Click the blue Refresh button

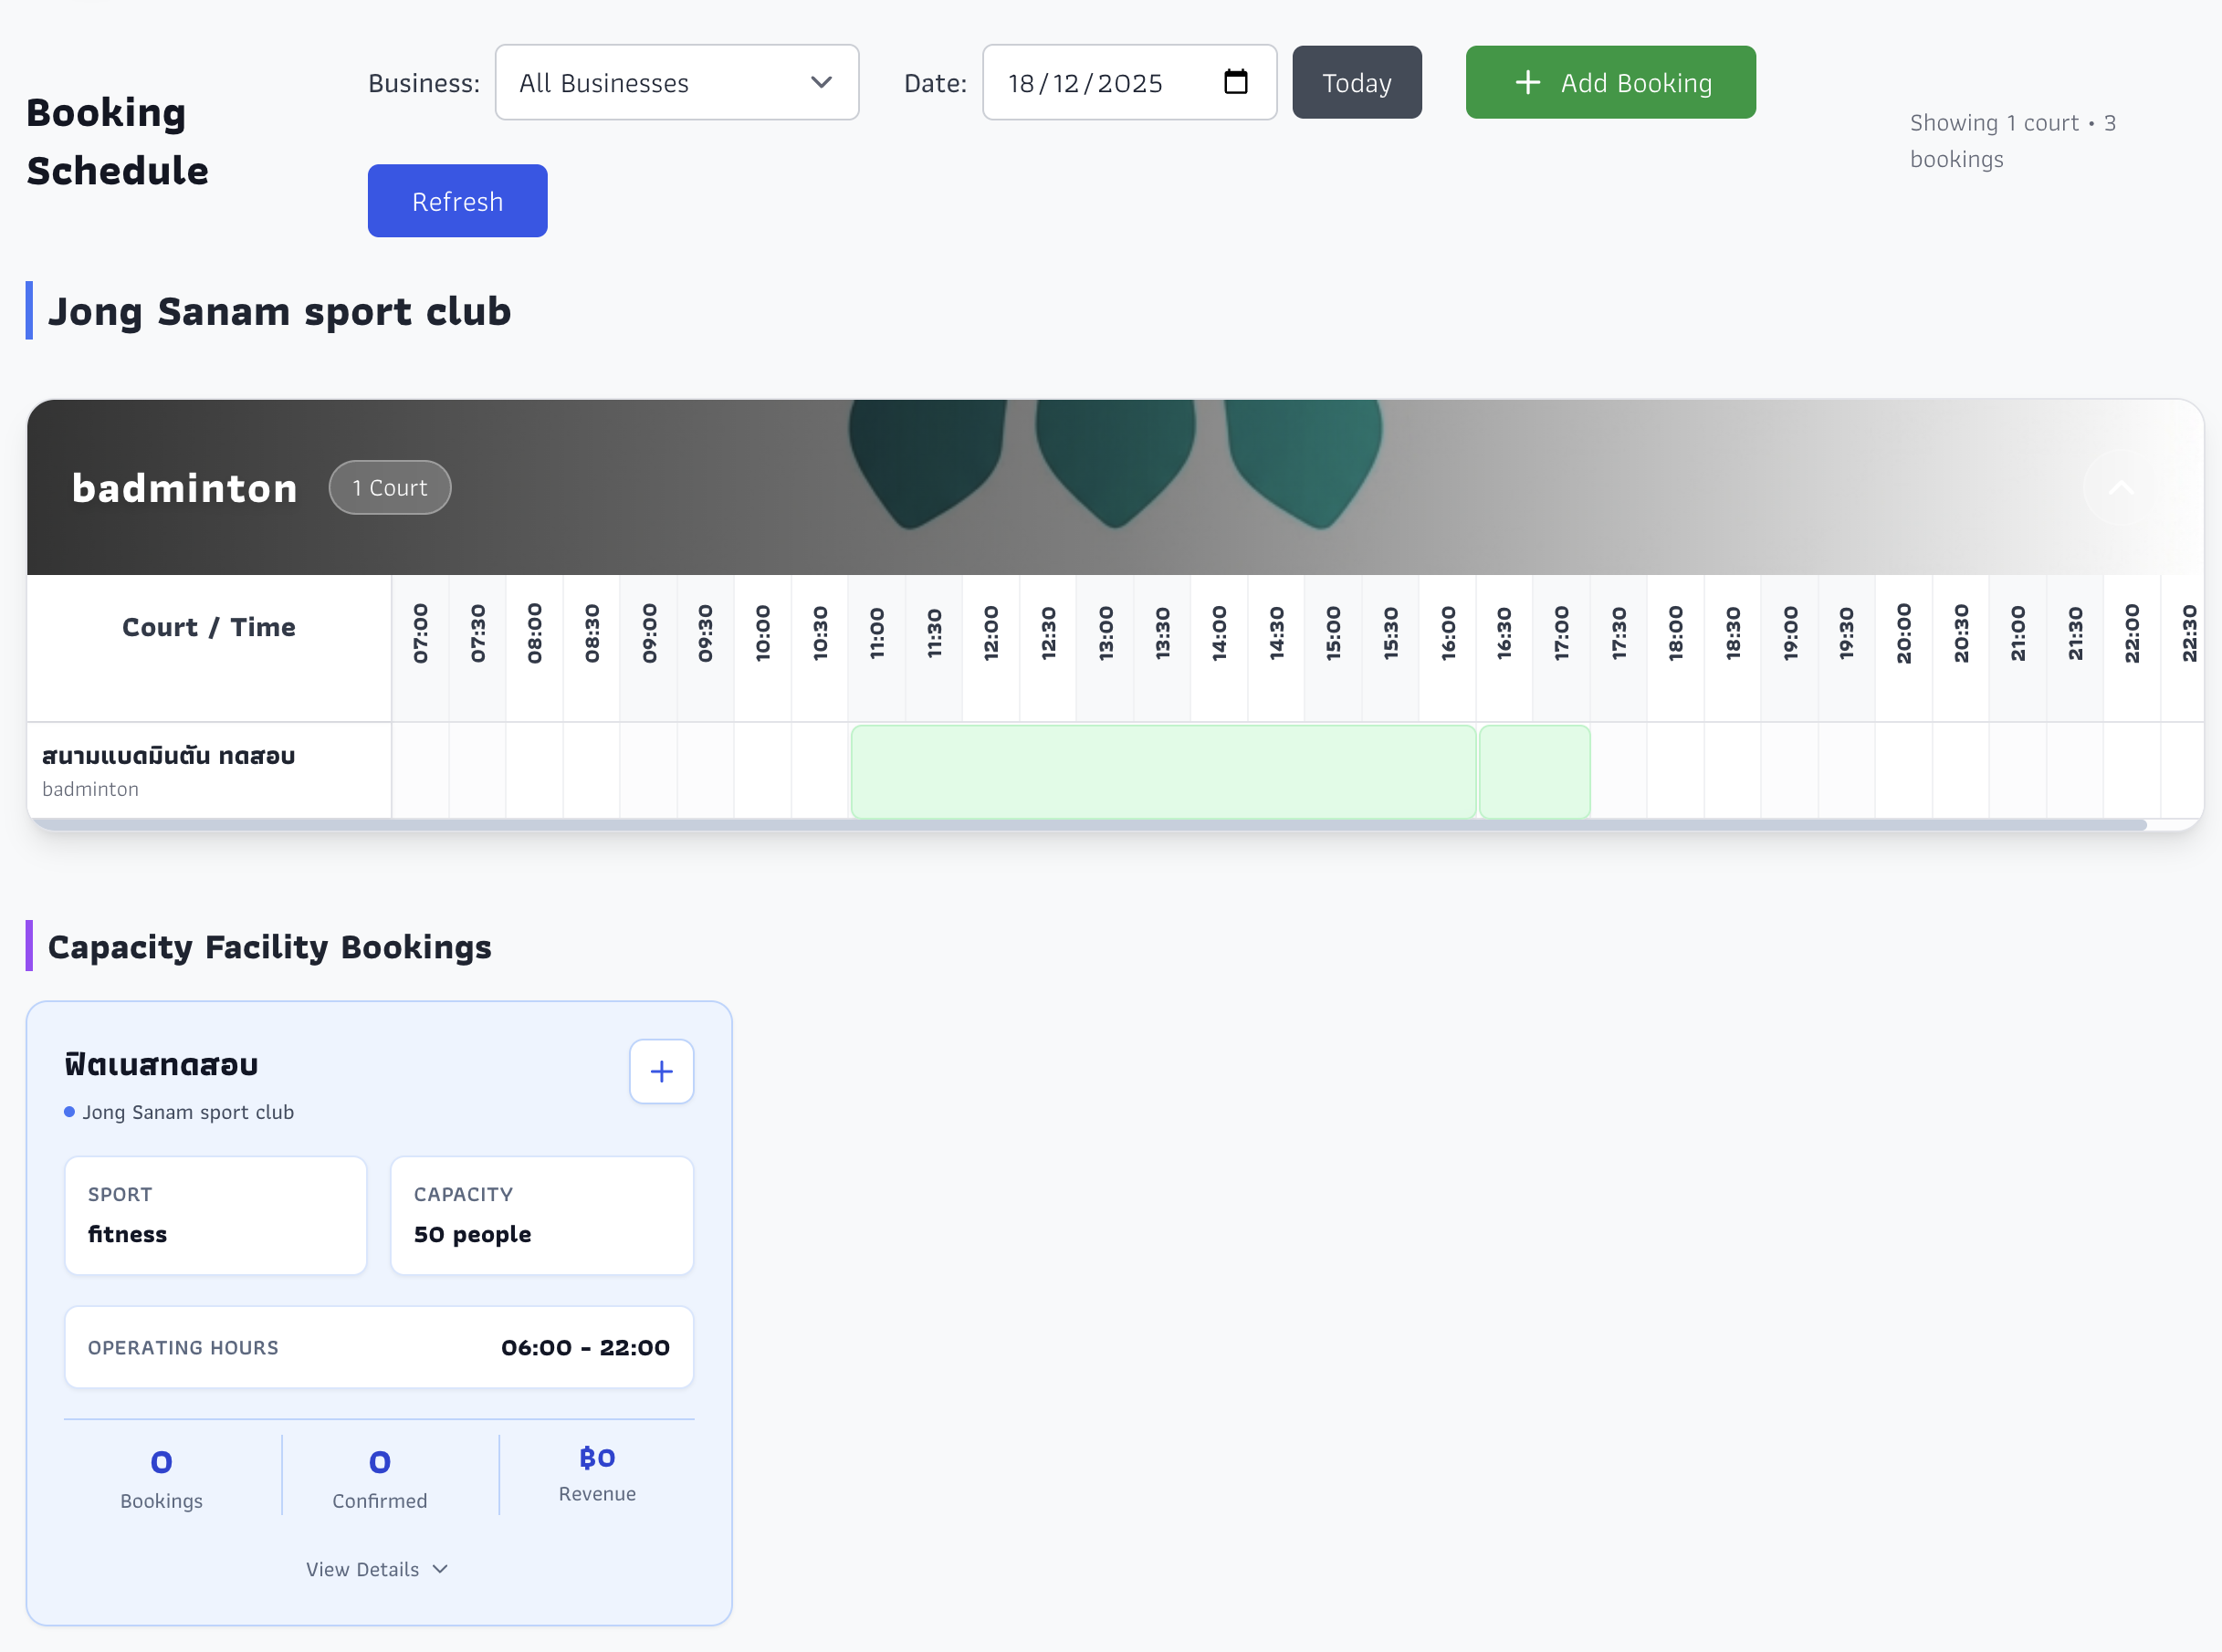[x=457, y=201]
